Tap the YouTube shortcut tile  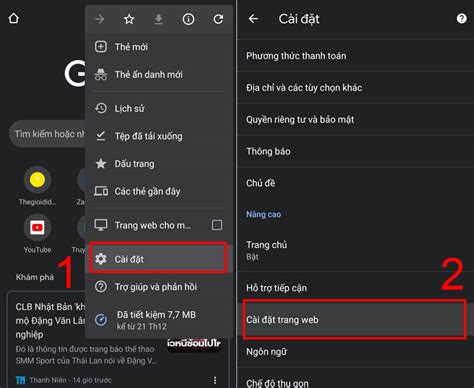point(37,234)
